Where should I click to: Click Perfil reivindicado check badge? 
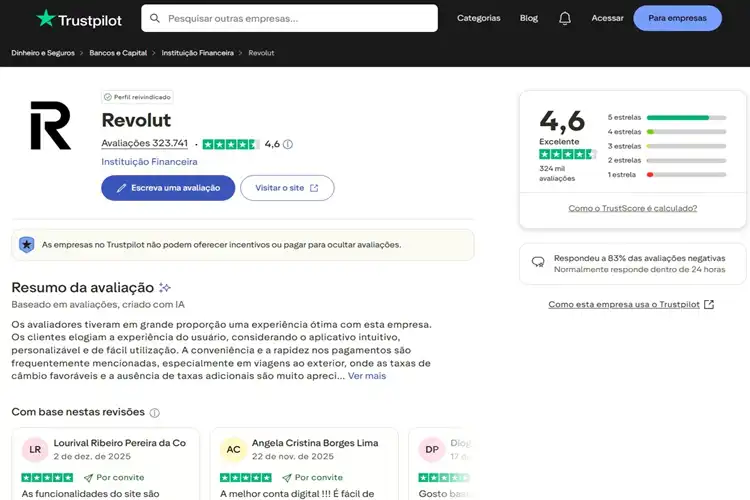tap(137, 97)
